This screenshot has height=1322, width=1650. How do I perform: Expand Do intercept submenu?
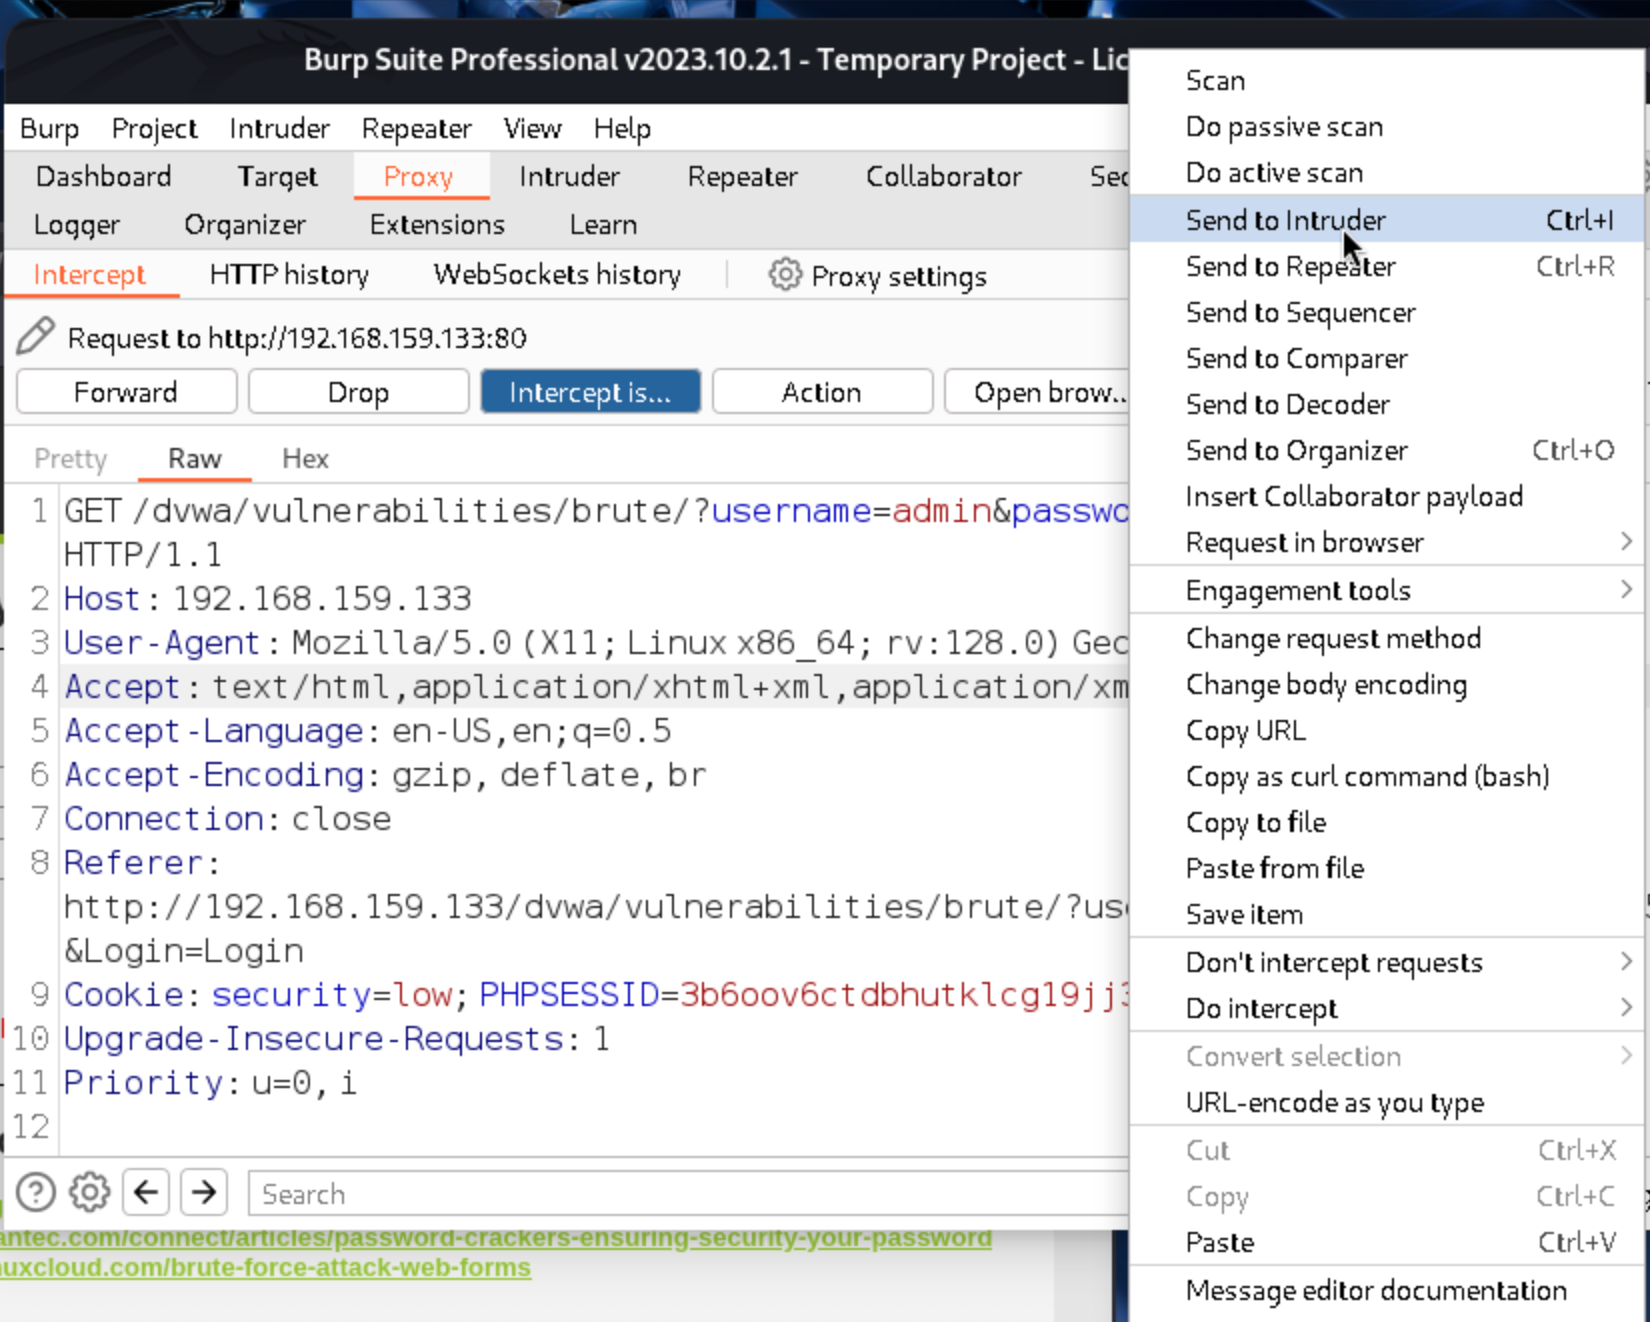[x=1388, y=1008]
